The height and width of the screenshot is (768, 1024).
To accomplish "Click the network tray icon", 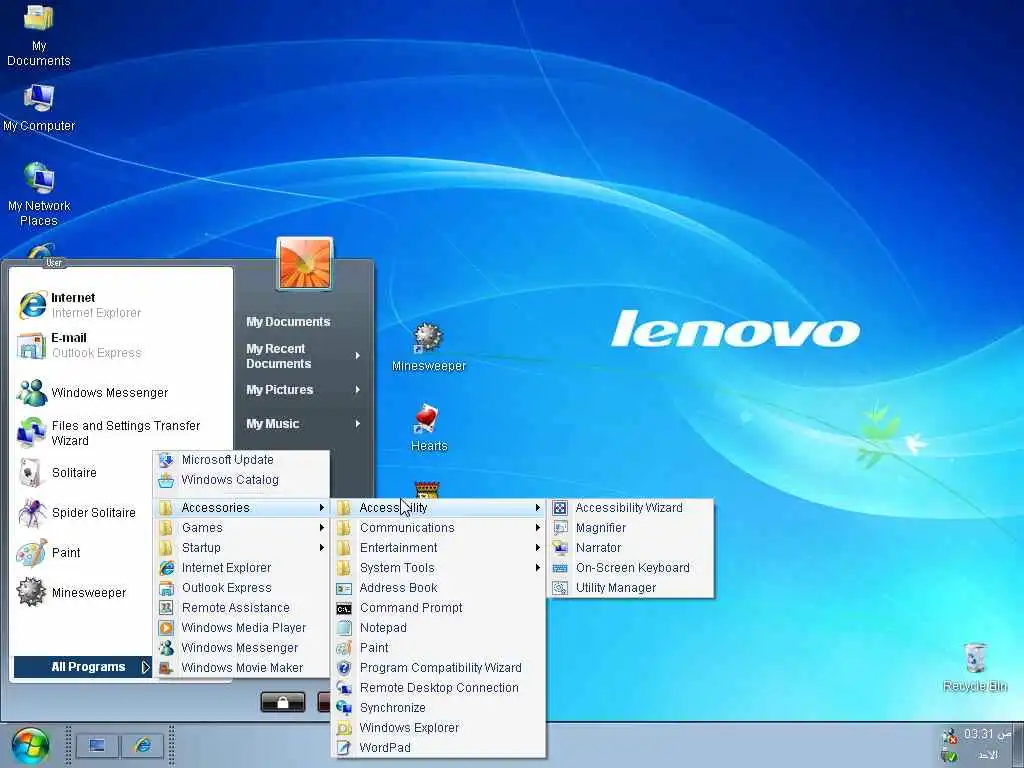I will (x=949, y=735).
